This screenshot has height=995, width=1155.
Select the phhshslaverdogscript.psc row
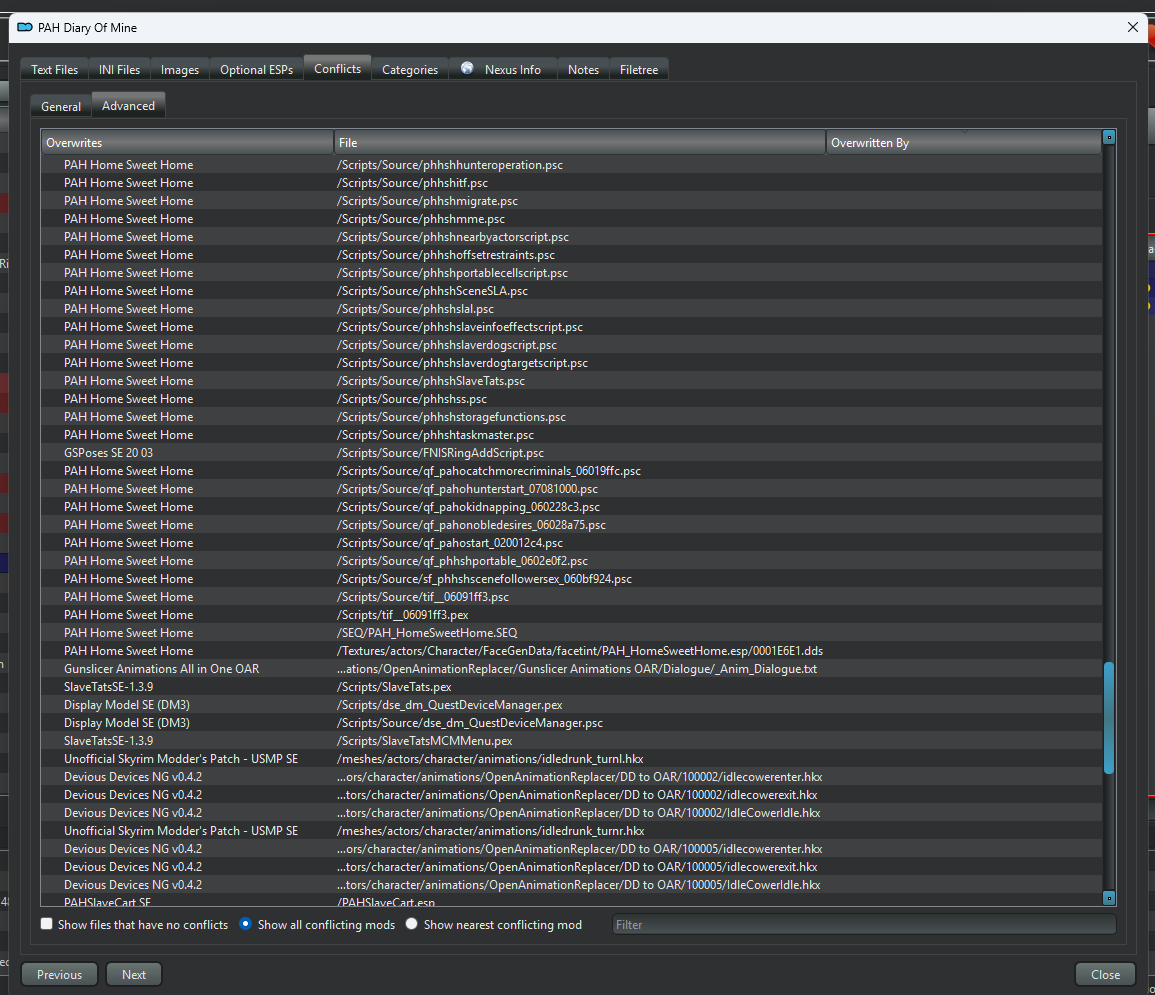(572, 345)
